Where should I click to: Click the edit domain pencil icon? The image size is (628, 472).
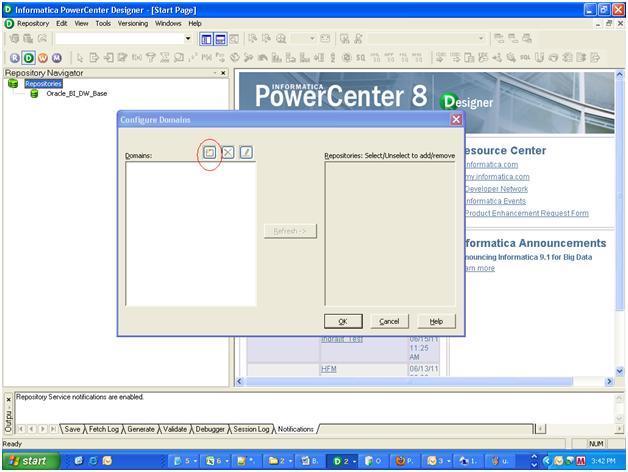[x=246, y=152]
